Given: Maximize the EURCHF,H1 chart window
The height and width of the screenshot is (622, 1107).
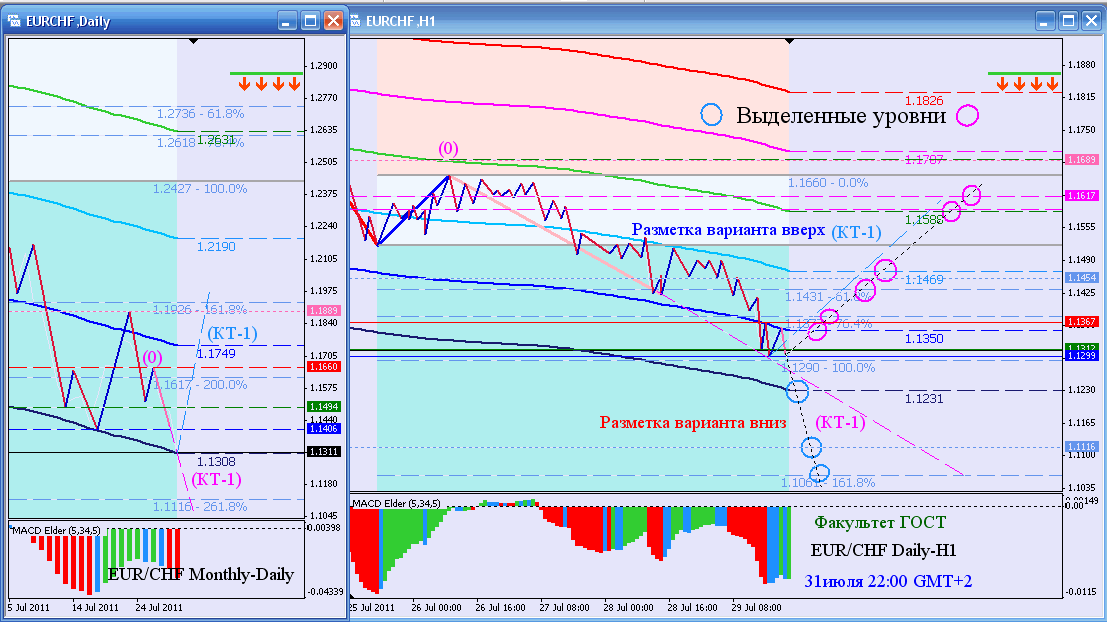Looking at the screenshot, I should (1068, 21).
